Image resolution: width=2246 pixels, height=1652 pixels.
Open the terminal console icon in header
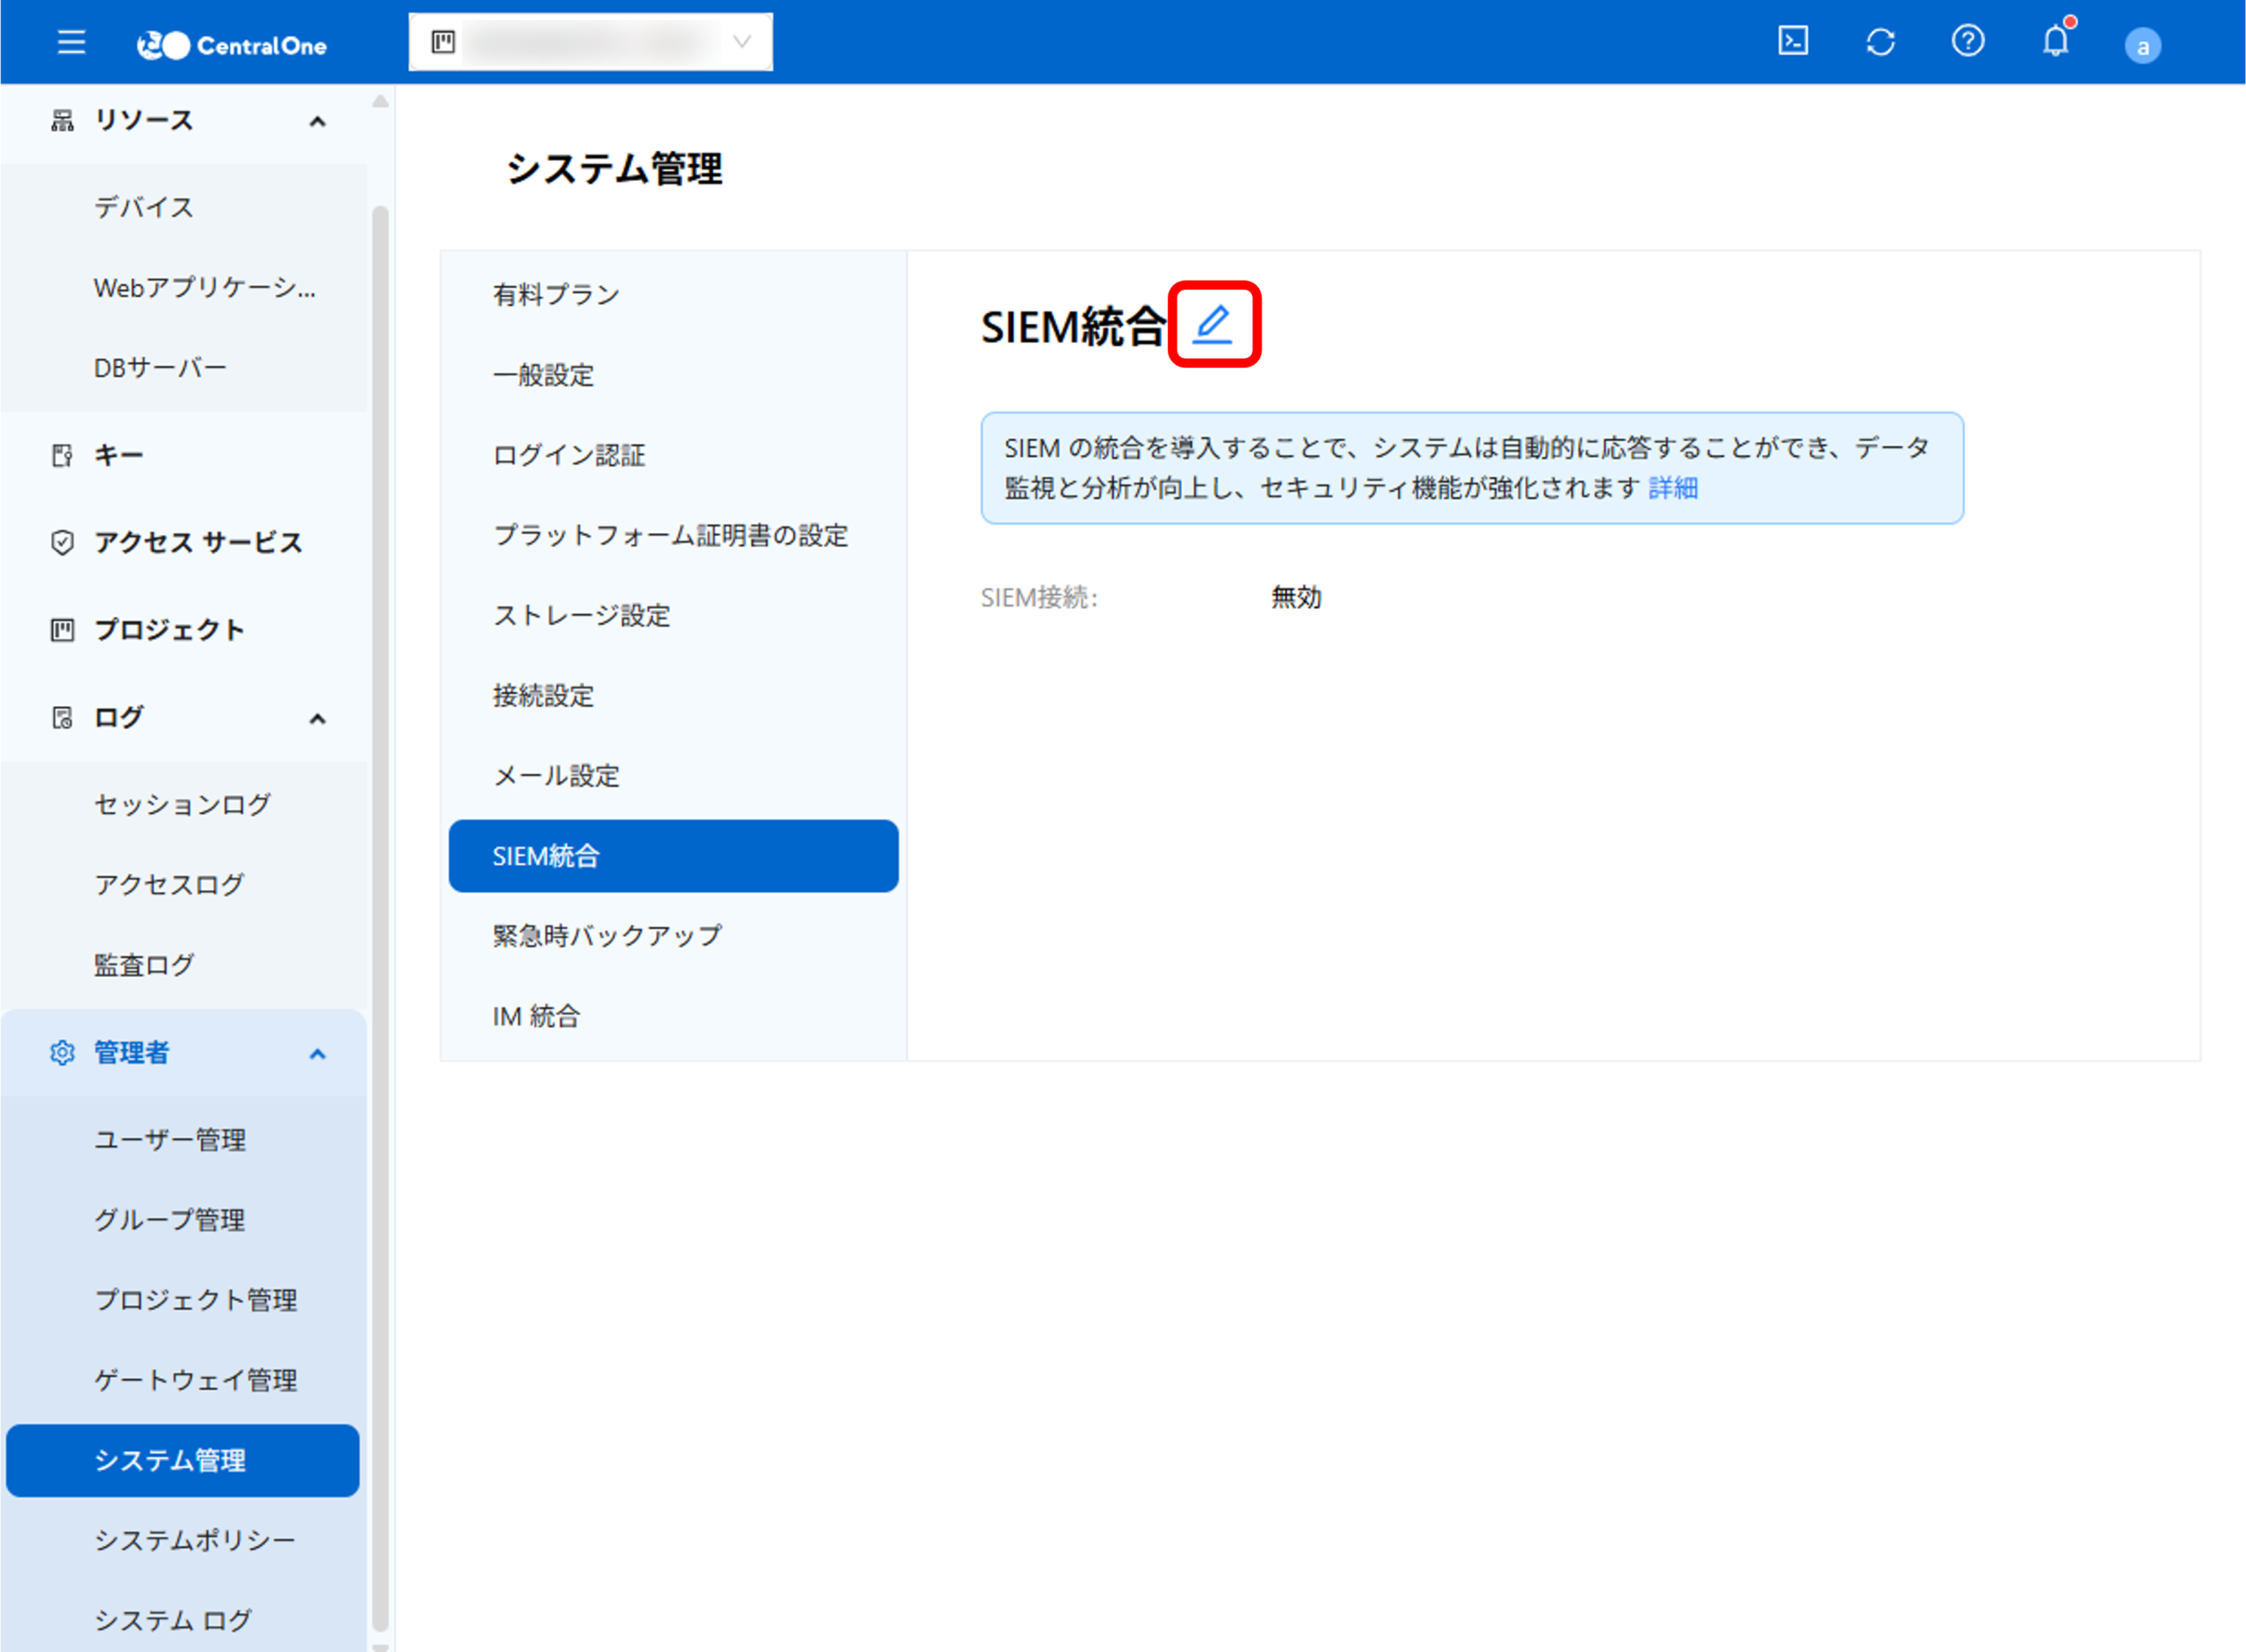(1792, 42)
